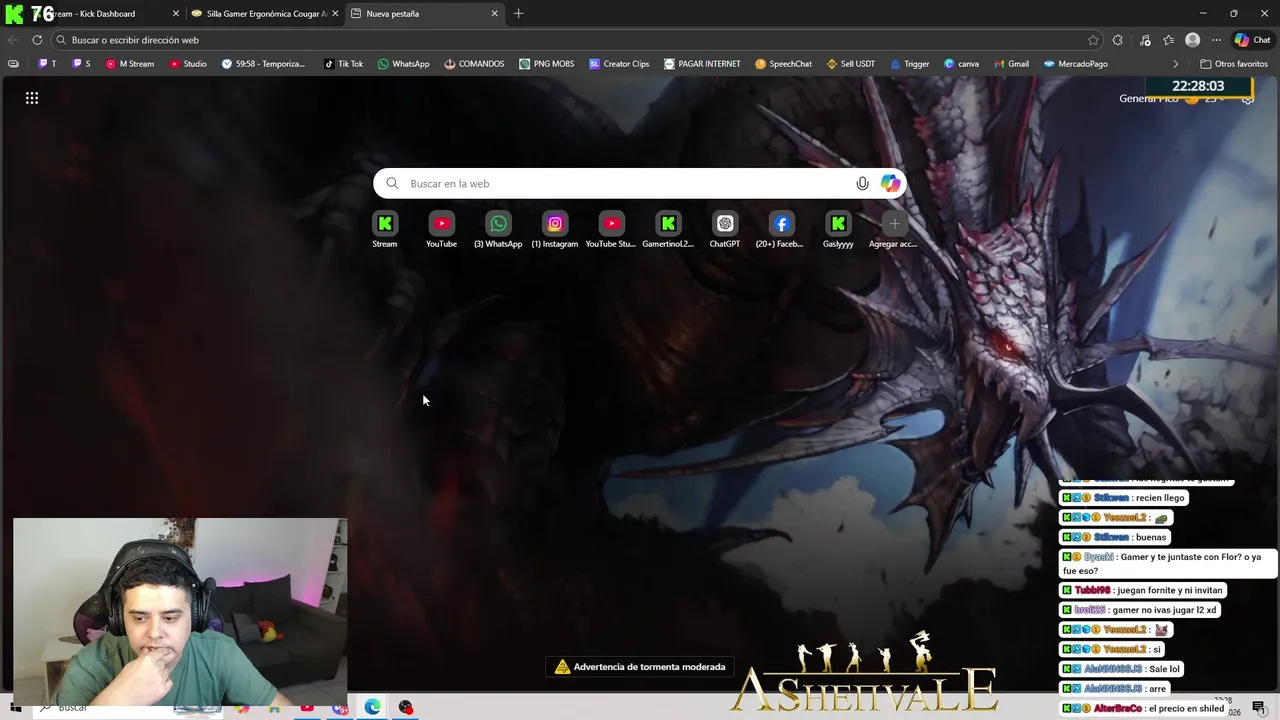Add page to favorites star icon
1280x720 pixels.
pos(1093,40)
